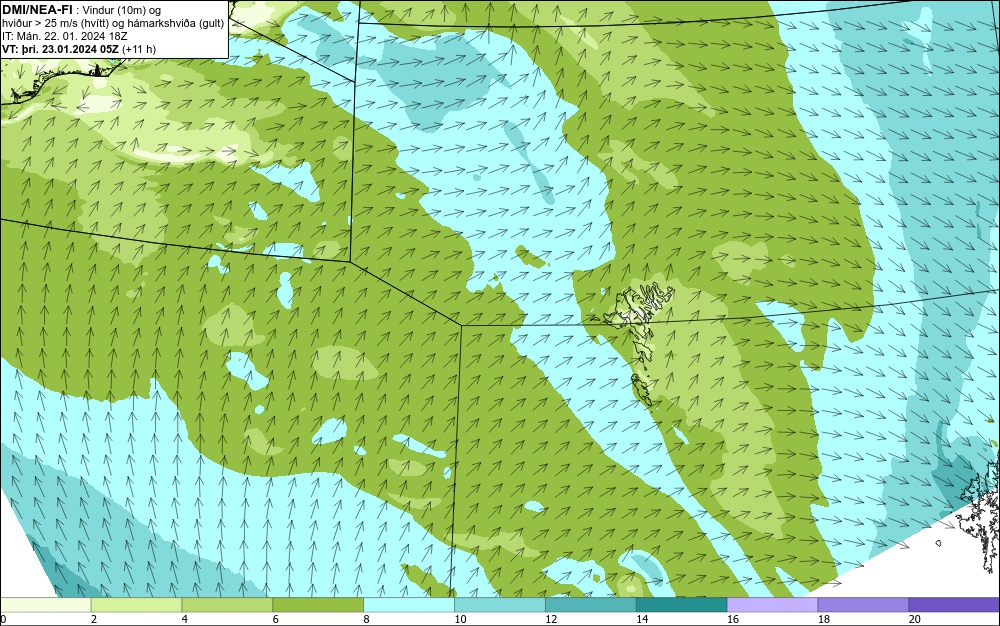1000x626 pixels.
Task: Click the legend swatch above 20 m/s
Action: click(x=954, y=604)
